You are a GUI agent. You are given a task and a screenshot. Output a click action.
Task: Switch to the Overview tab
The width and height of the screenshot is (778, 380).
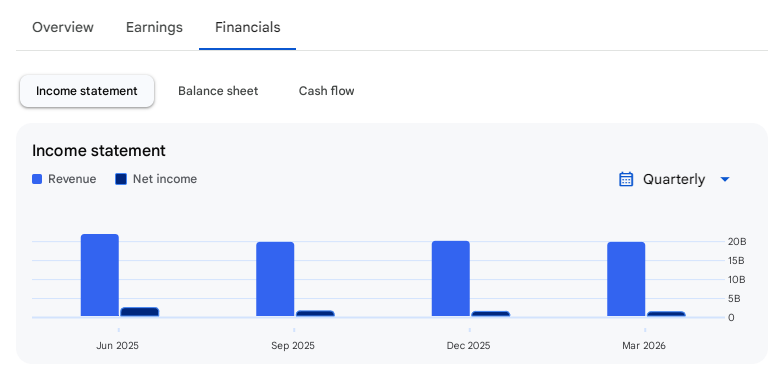point(63,27)
